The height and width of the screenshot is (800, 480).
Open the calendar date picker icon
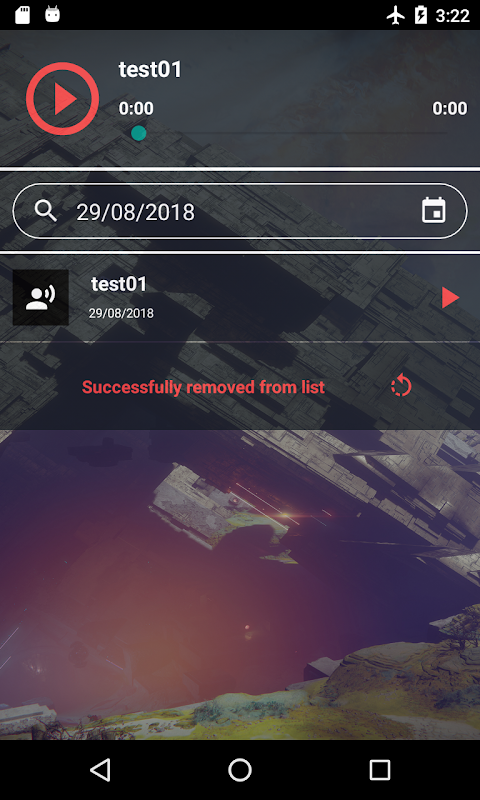click(434, 210)
